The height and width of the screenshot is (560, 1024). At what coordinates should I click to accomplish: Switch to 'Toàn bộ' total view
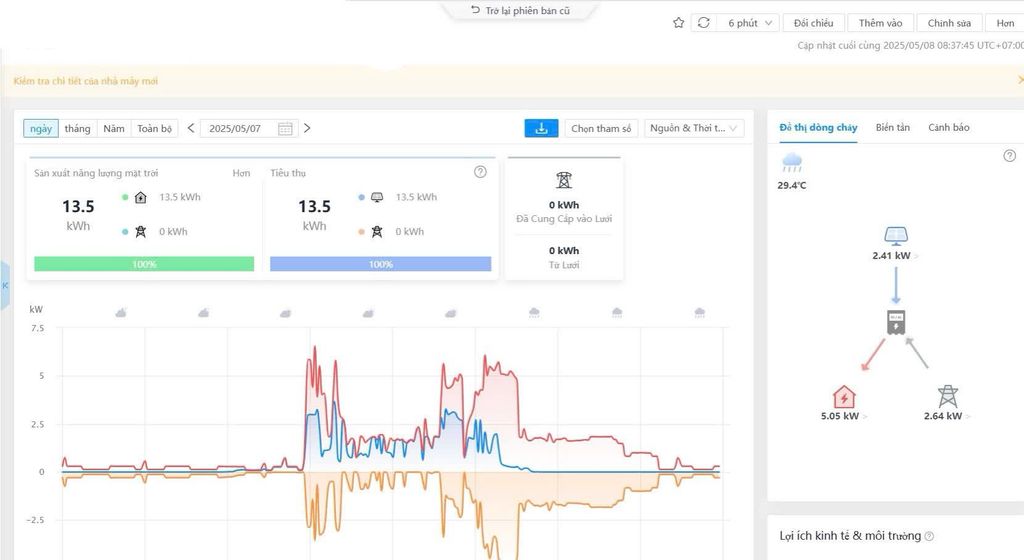pos(155,129)
